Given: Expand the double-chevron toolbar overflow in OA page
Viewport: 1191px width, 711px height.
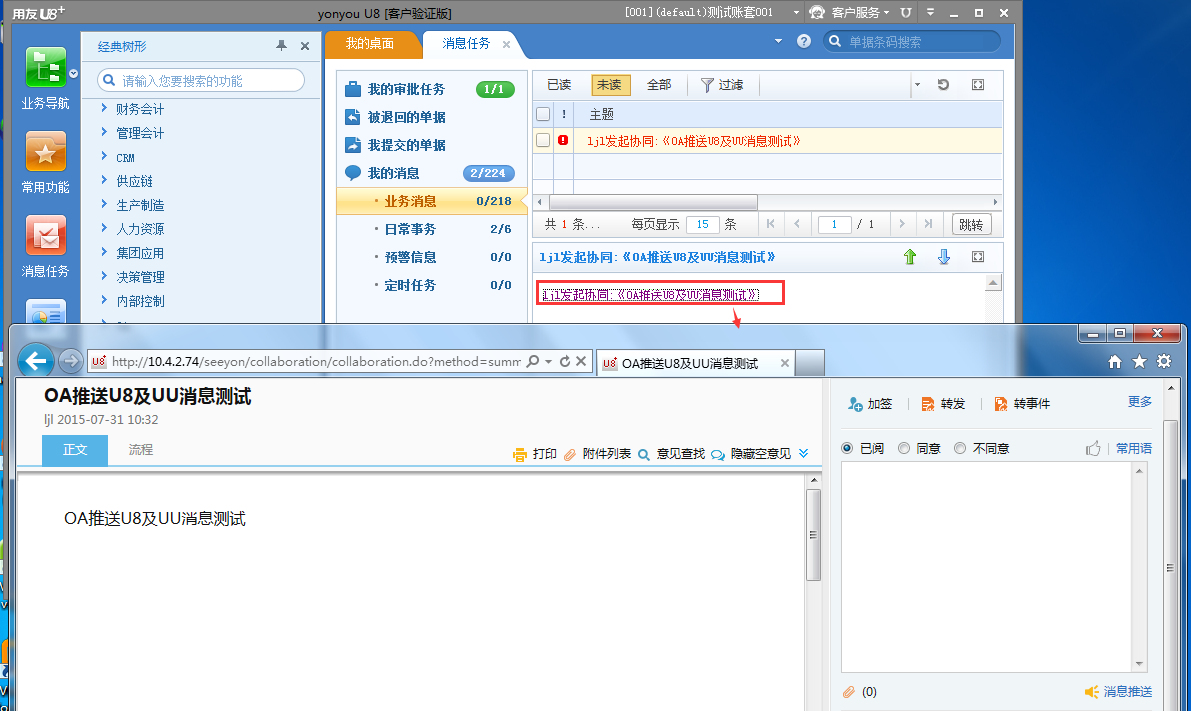Looking at the screenshot, I should [x=804, y=453].
